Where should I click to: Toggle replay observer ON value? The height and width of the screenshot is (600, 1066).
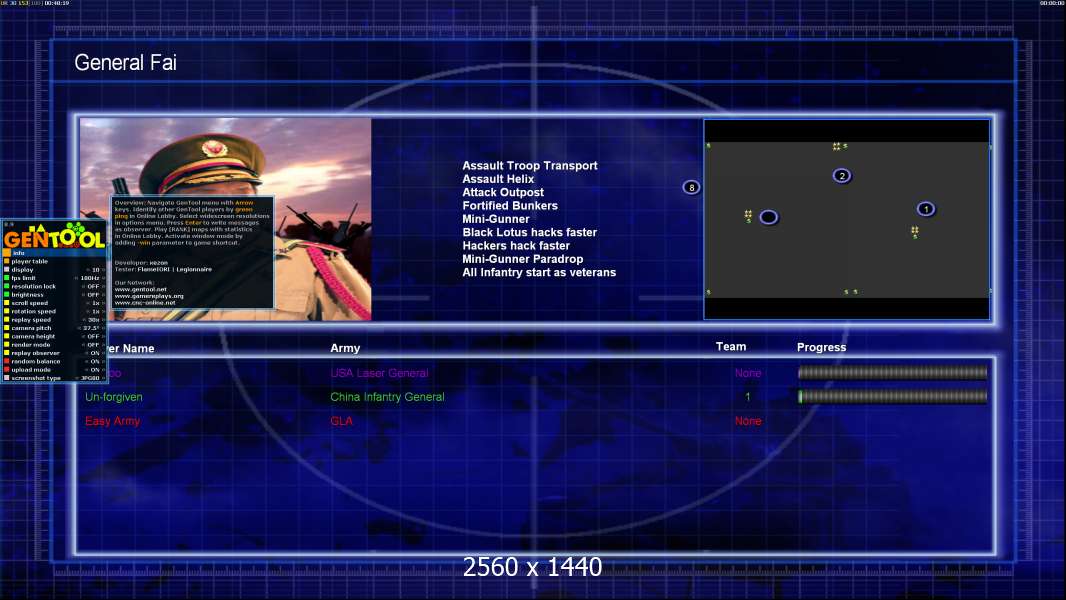coord(95,353)
